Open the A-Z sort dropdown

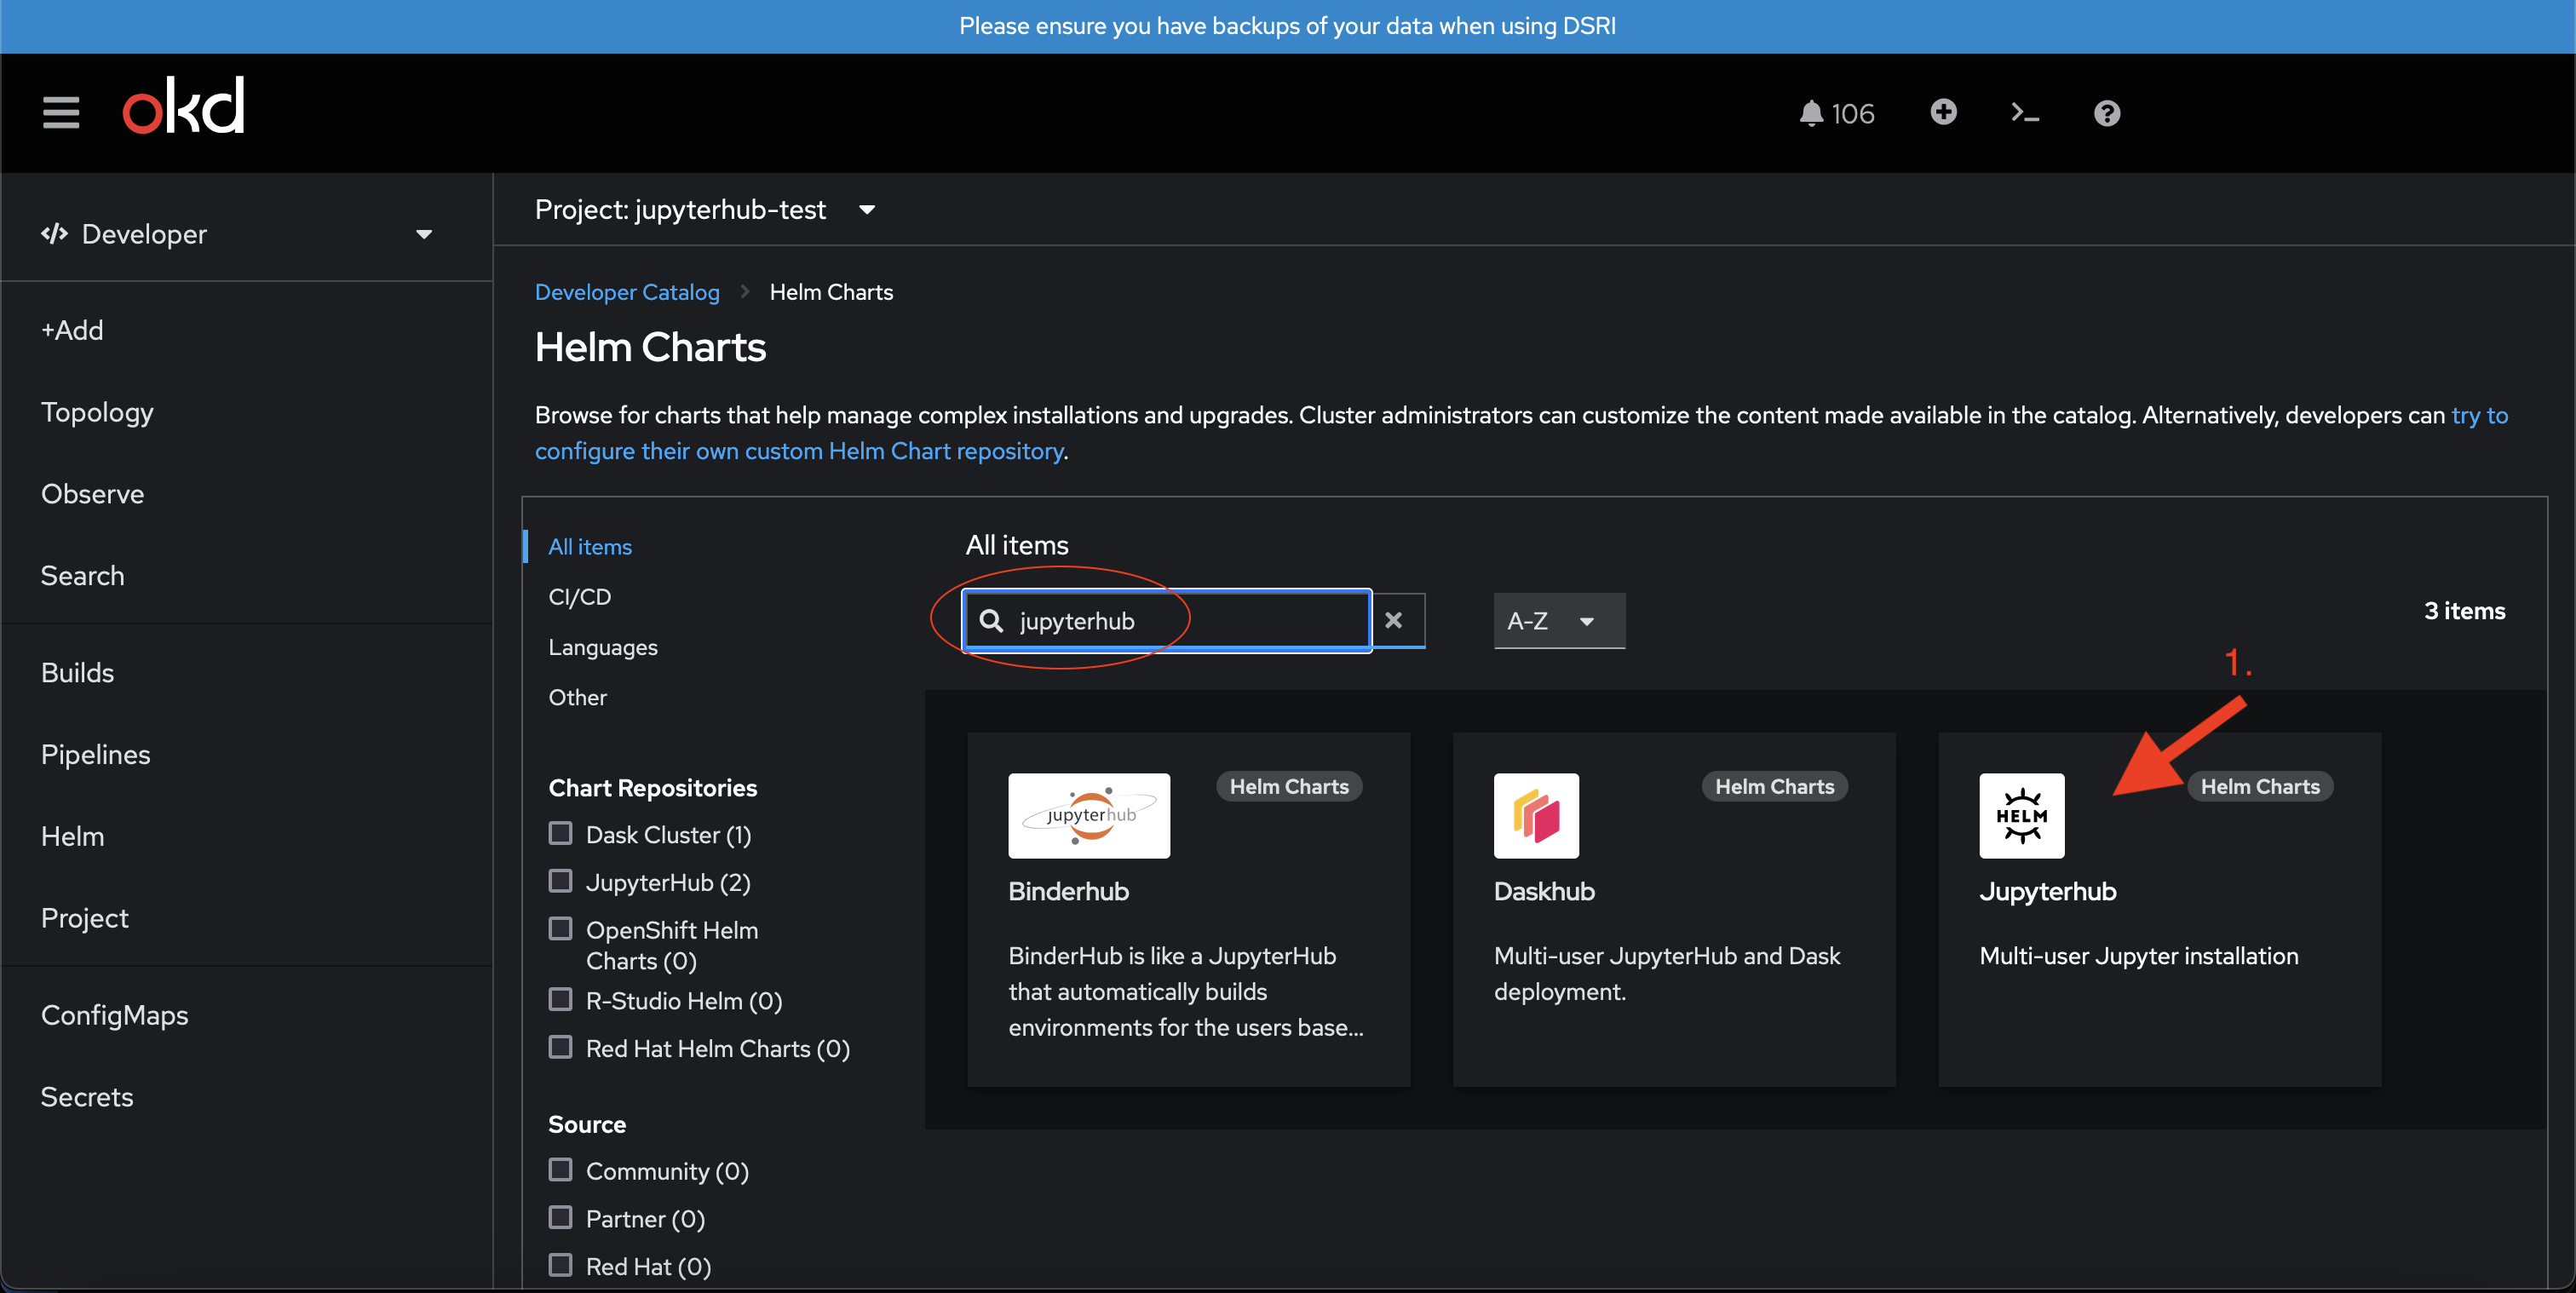(x=1559, y=620)
